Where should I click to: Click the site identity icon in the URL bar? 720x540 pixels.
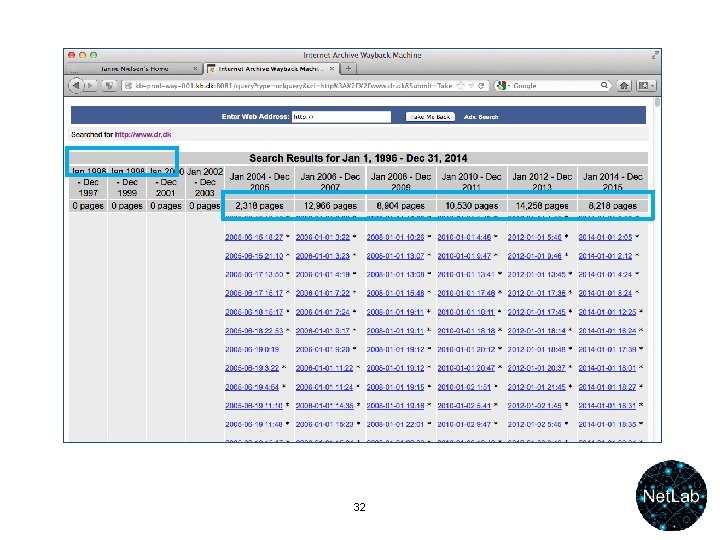[129, 86]
